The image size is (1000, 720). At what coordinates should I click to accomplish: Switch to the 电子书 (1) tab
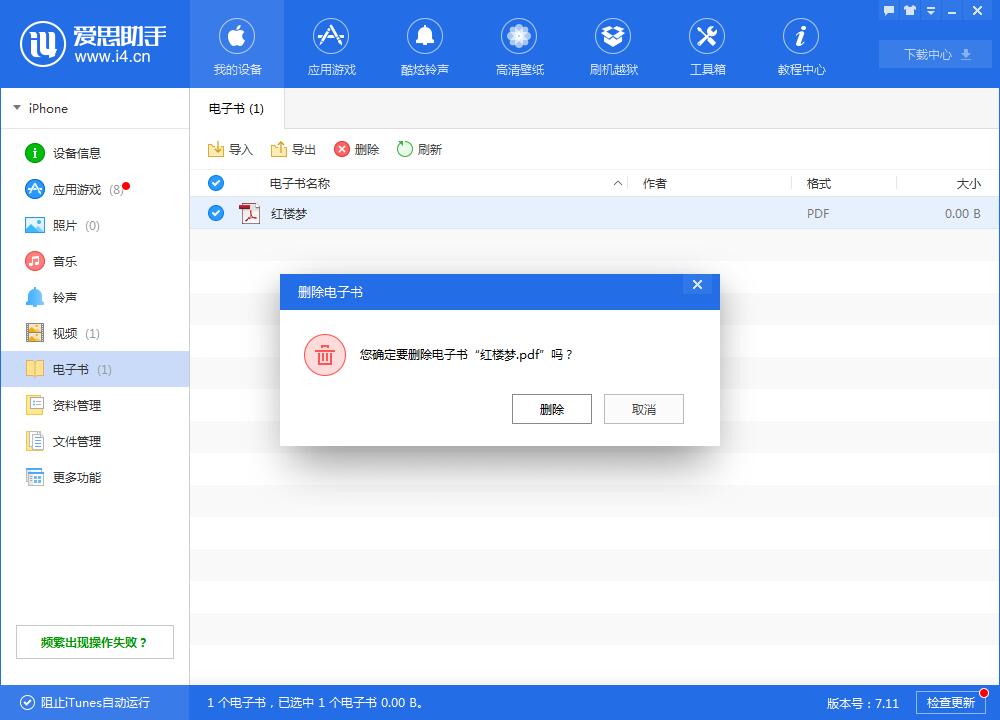tap(235, 108)
